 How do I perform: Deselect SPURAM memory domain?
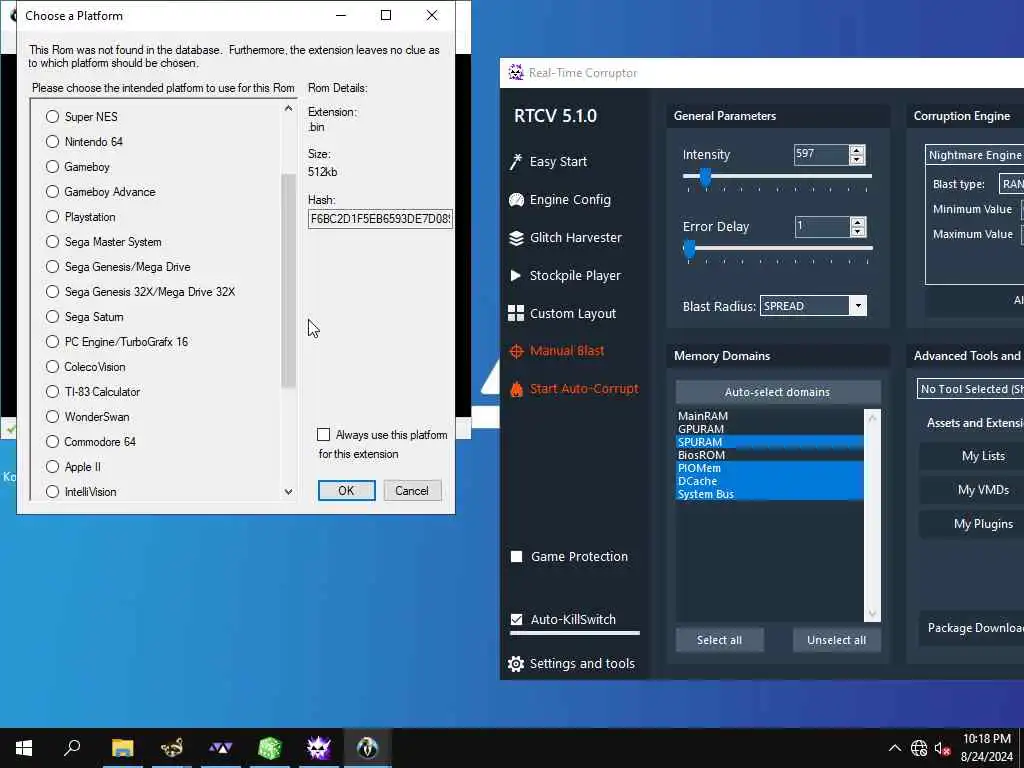pyautogui.click(x=770, y=442)
